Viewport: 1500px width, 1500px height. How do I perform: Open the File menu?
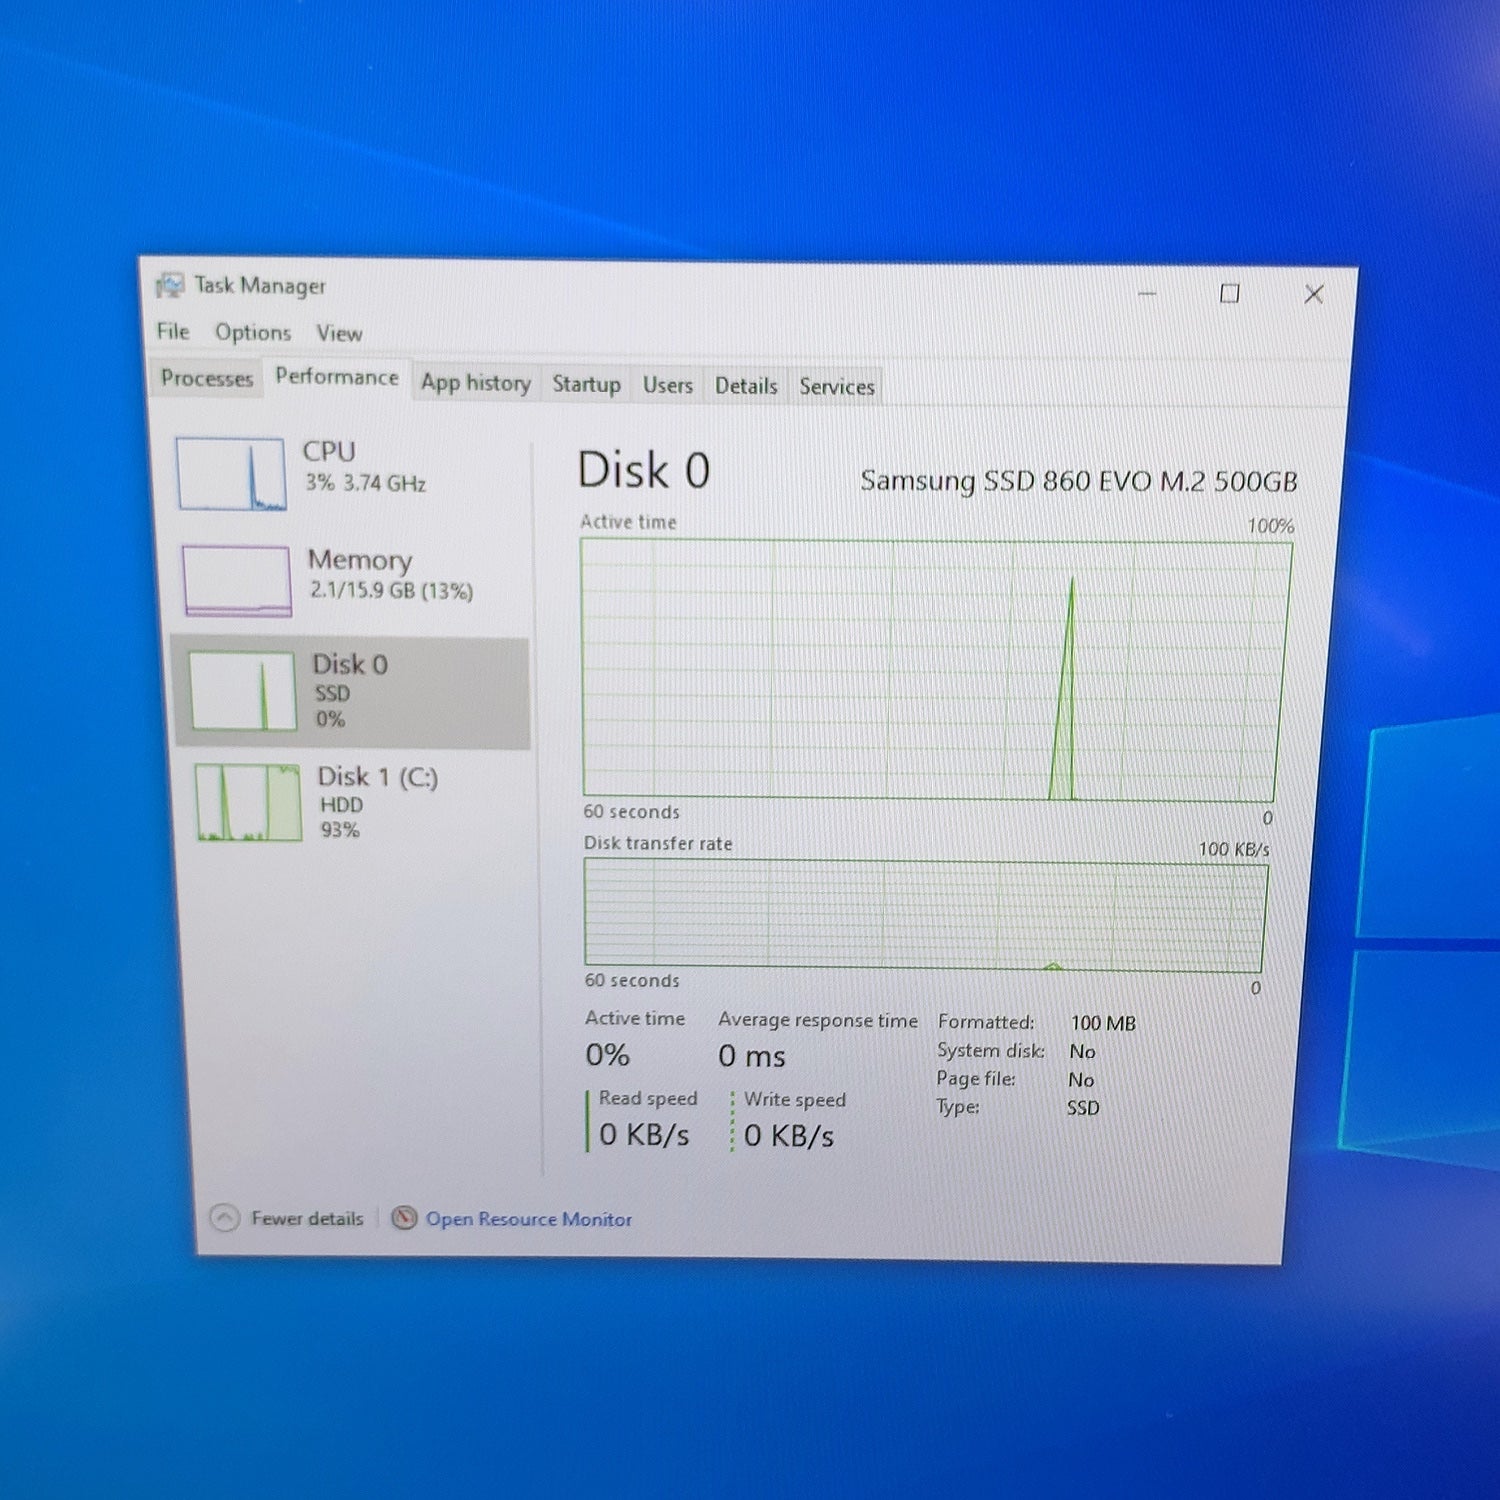click(x=173, y=331)
